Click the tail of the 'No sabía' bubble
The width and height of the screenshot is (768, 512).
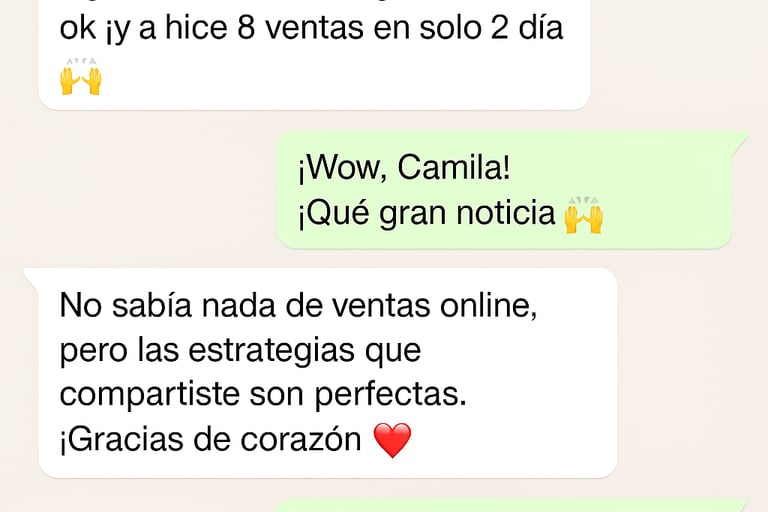(x=32, y=278)
